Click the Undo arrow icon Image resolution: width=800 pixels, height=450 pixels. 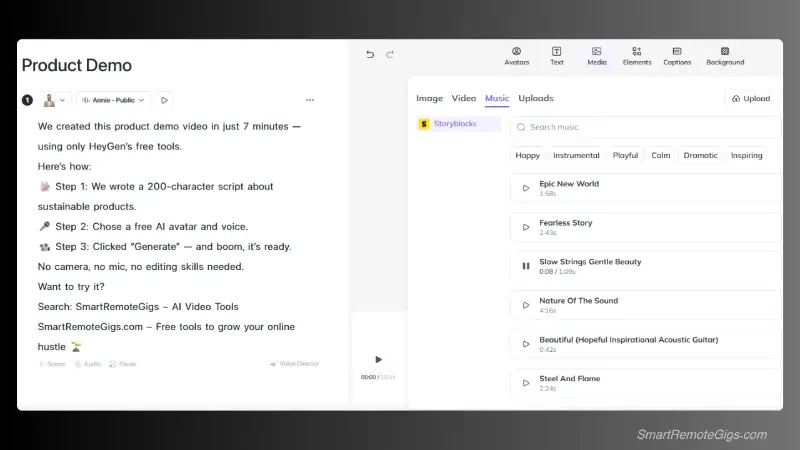point(370,54)
